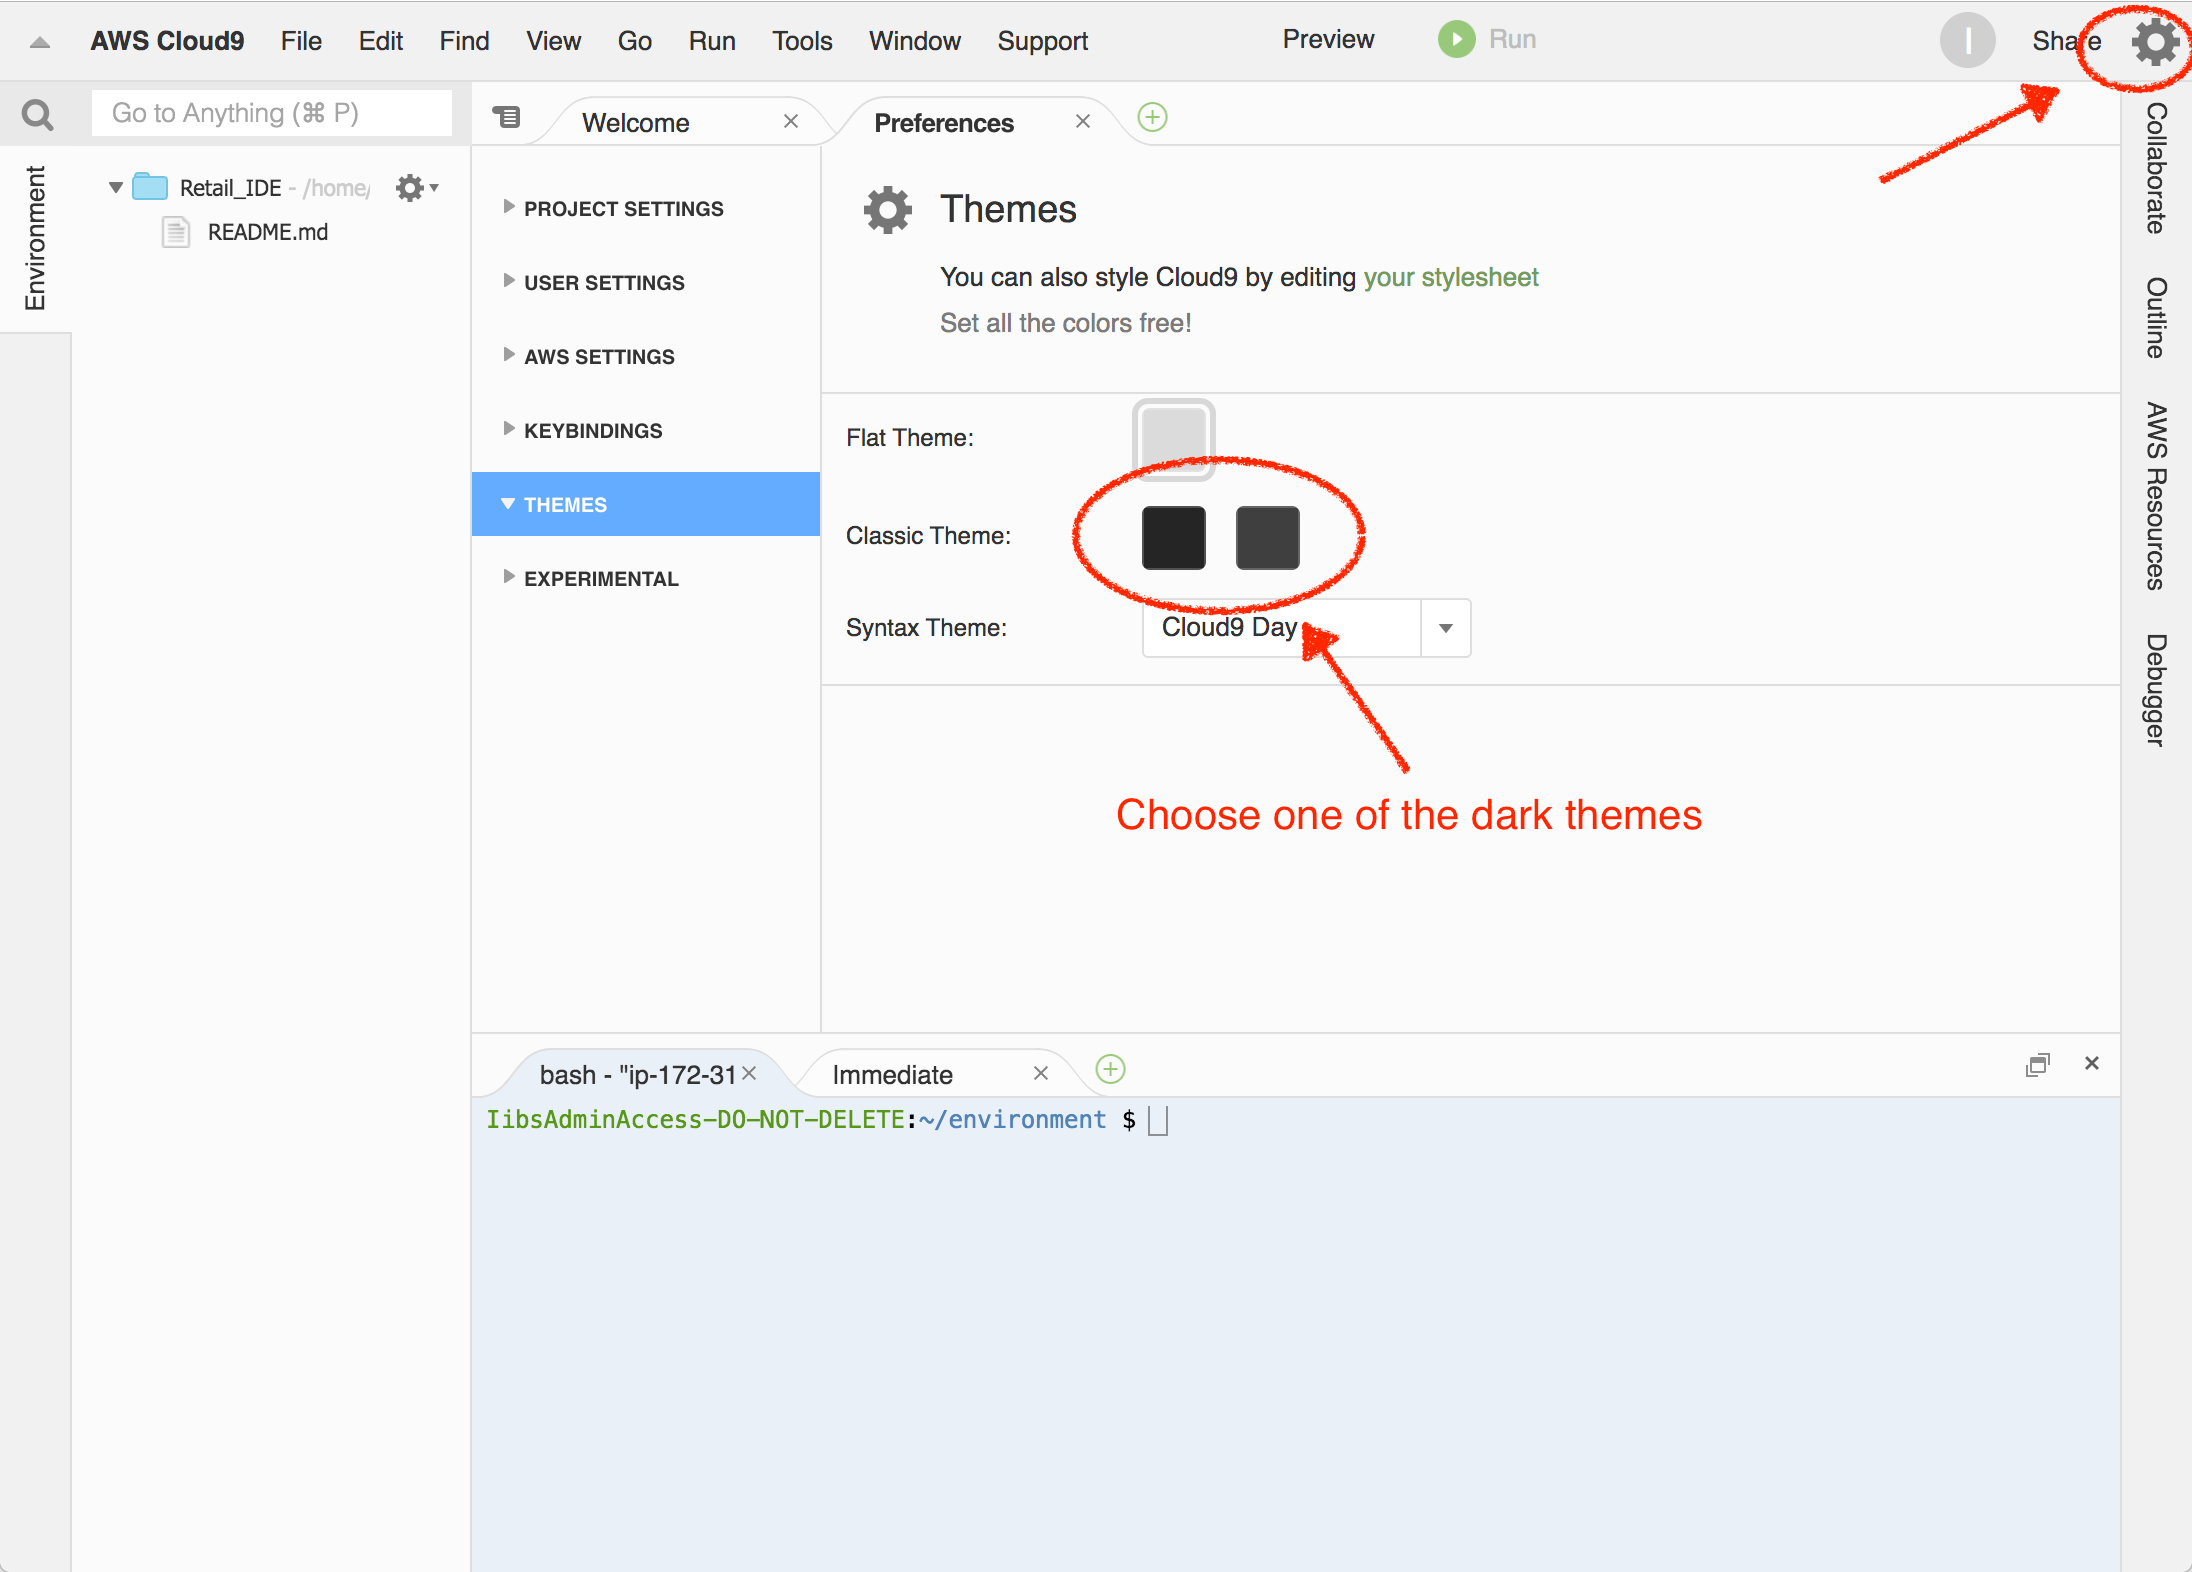Open the View menu

pos(554,41)
